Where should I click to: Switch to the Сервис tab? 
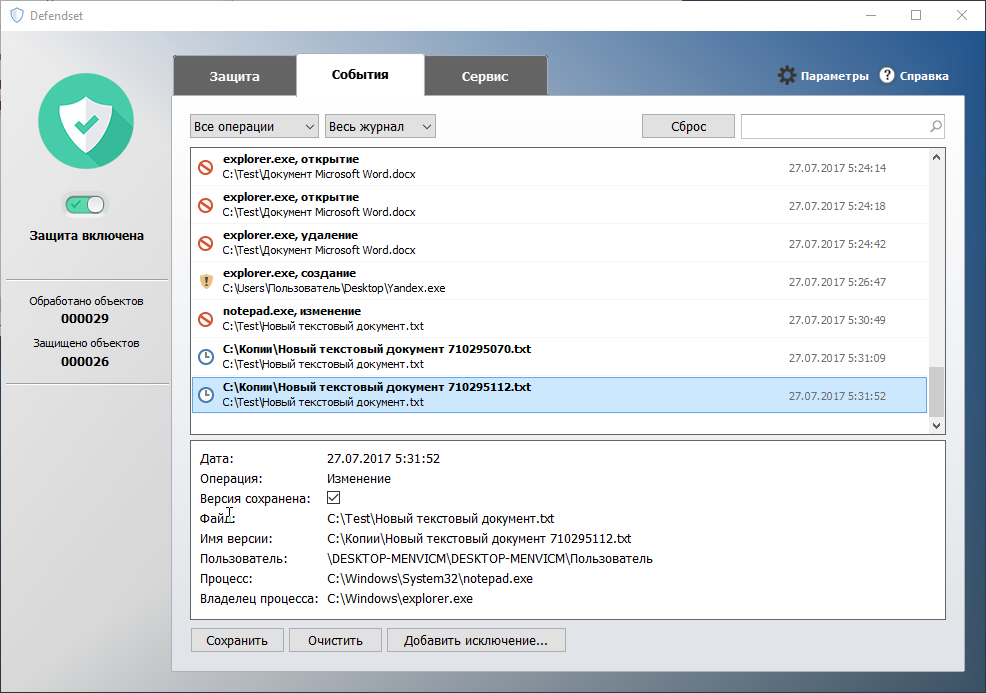tap(485, 76)
